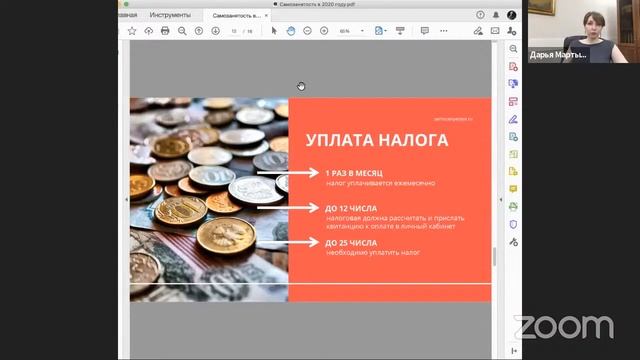Open the magnifier search in the top toolbar

pos(182,31)
